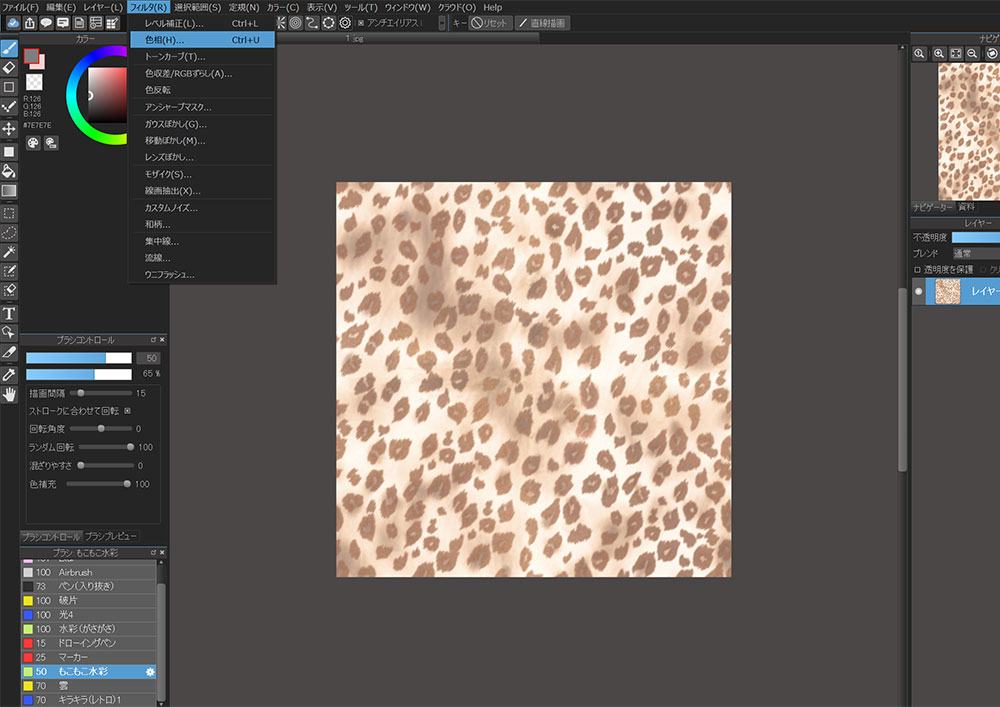Pick the Magic Wand selection tool

9,251
